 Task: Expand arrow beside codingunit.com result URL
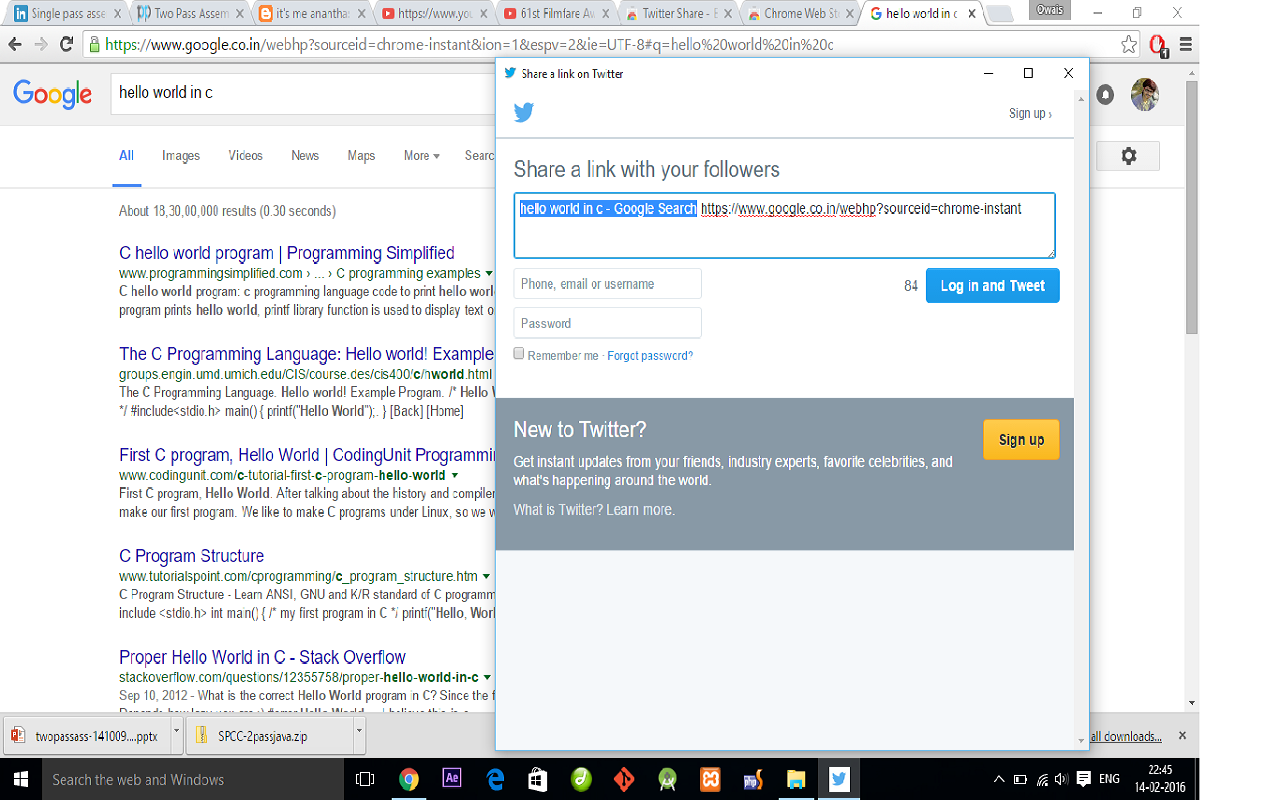(x=455, y=475)
